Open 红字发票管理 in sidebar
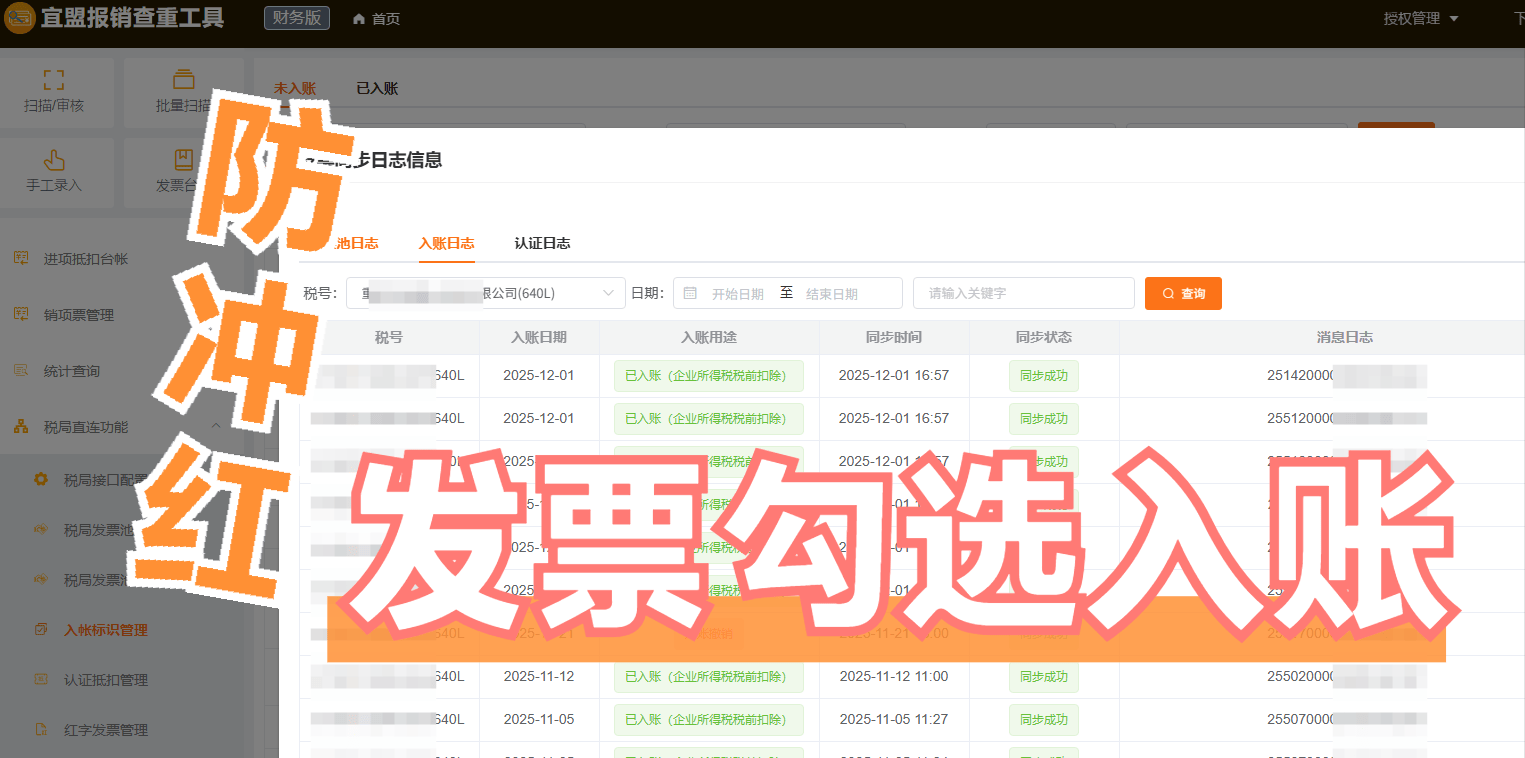 coord(105,730)
